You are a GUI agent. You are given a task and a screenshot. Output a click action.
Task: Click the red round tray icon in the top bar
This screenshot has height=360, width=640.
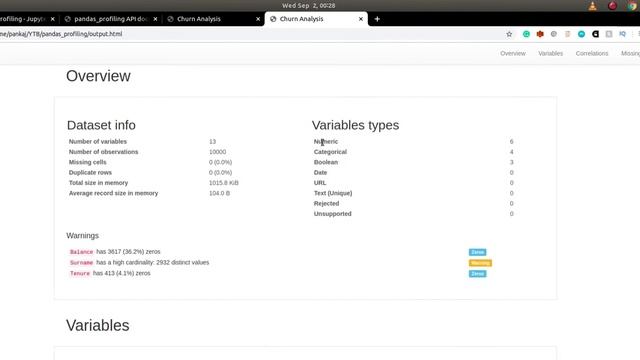pos(612,6)
